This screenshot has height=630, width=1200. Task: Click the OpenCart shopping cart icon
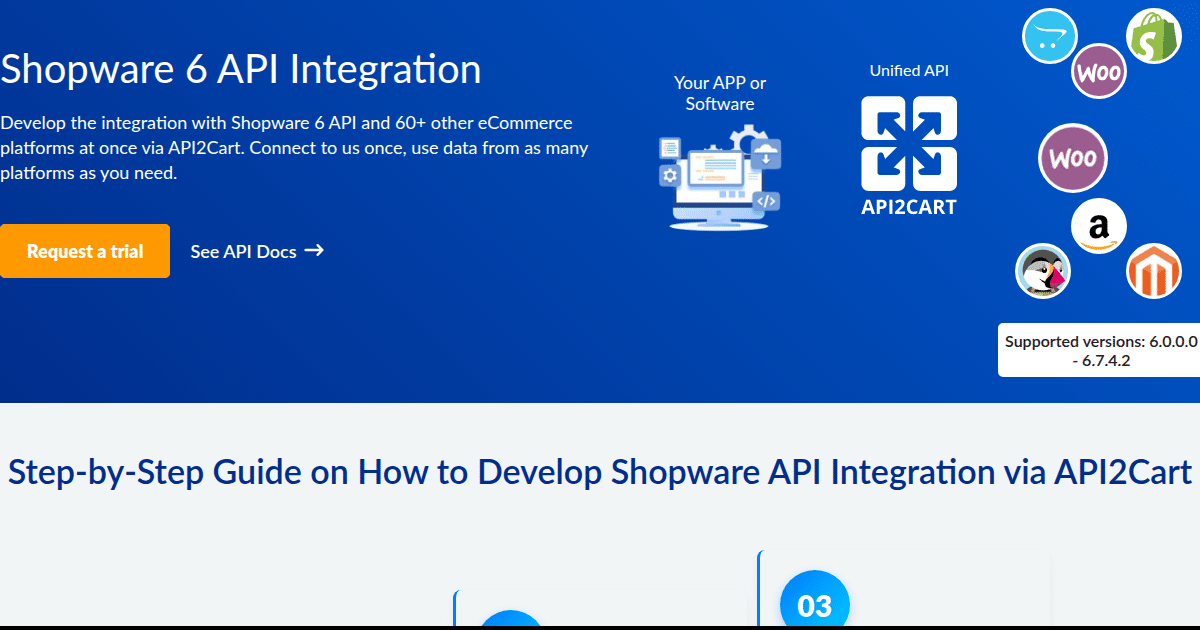click(x=1049, y=36)
